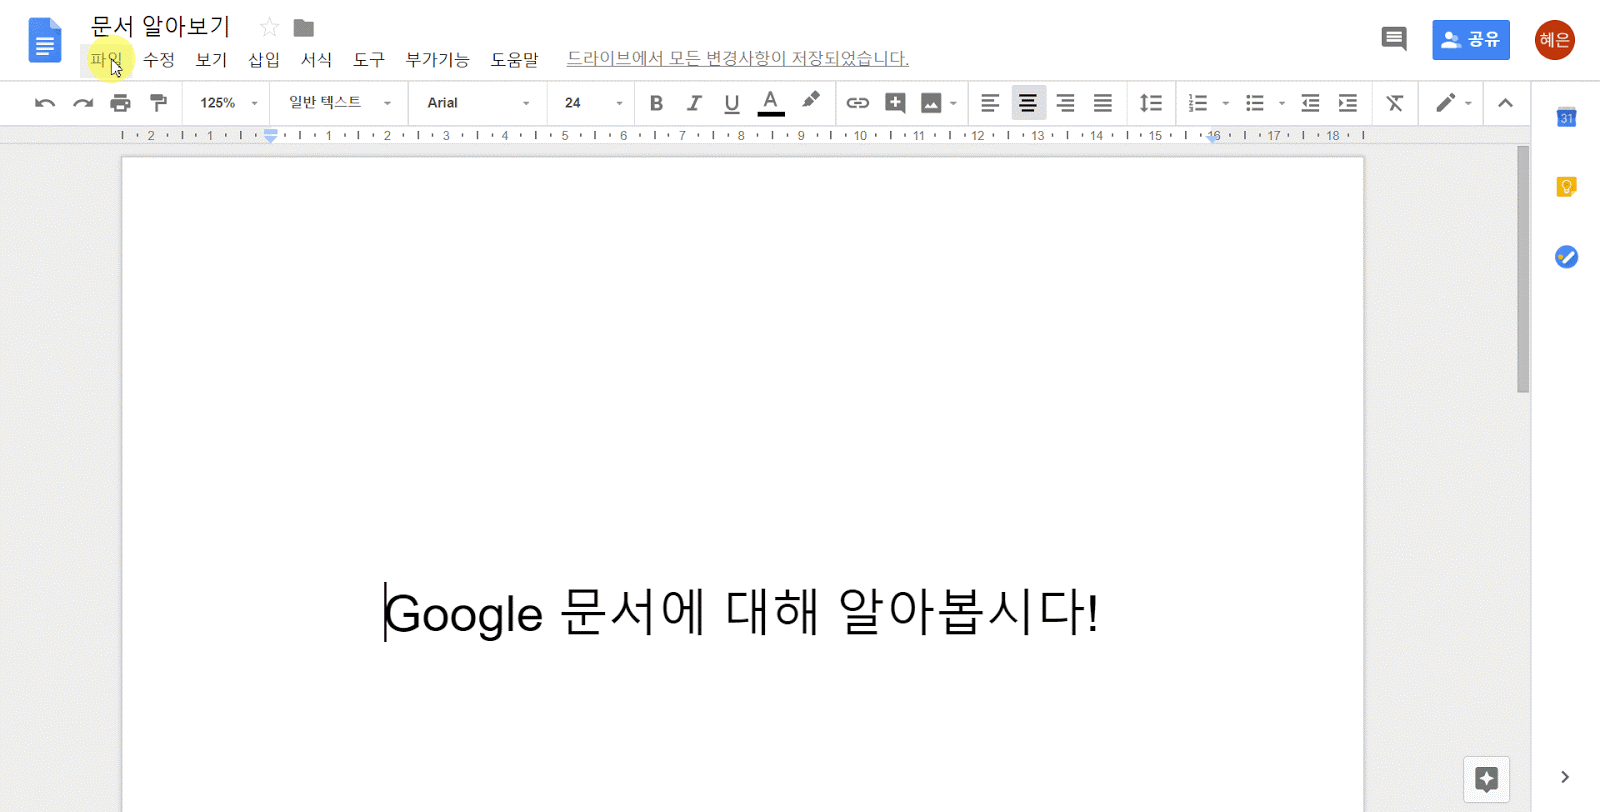Expand the editing mode dropdown arrow

coord(1468,103)
